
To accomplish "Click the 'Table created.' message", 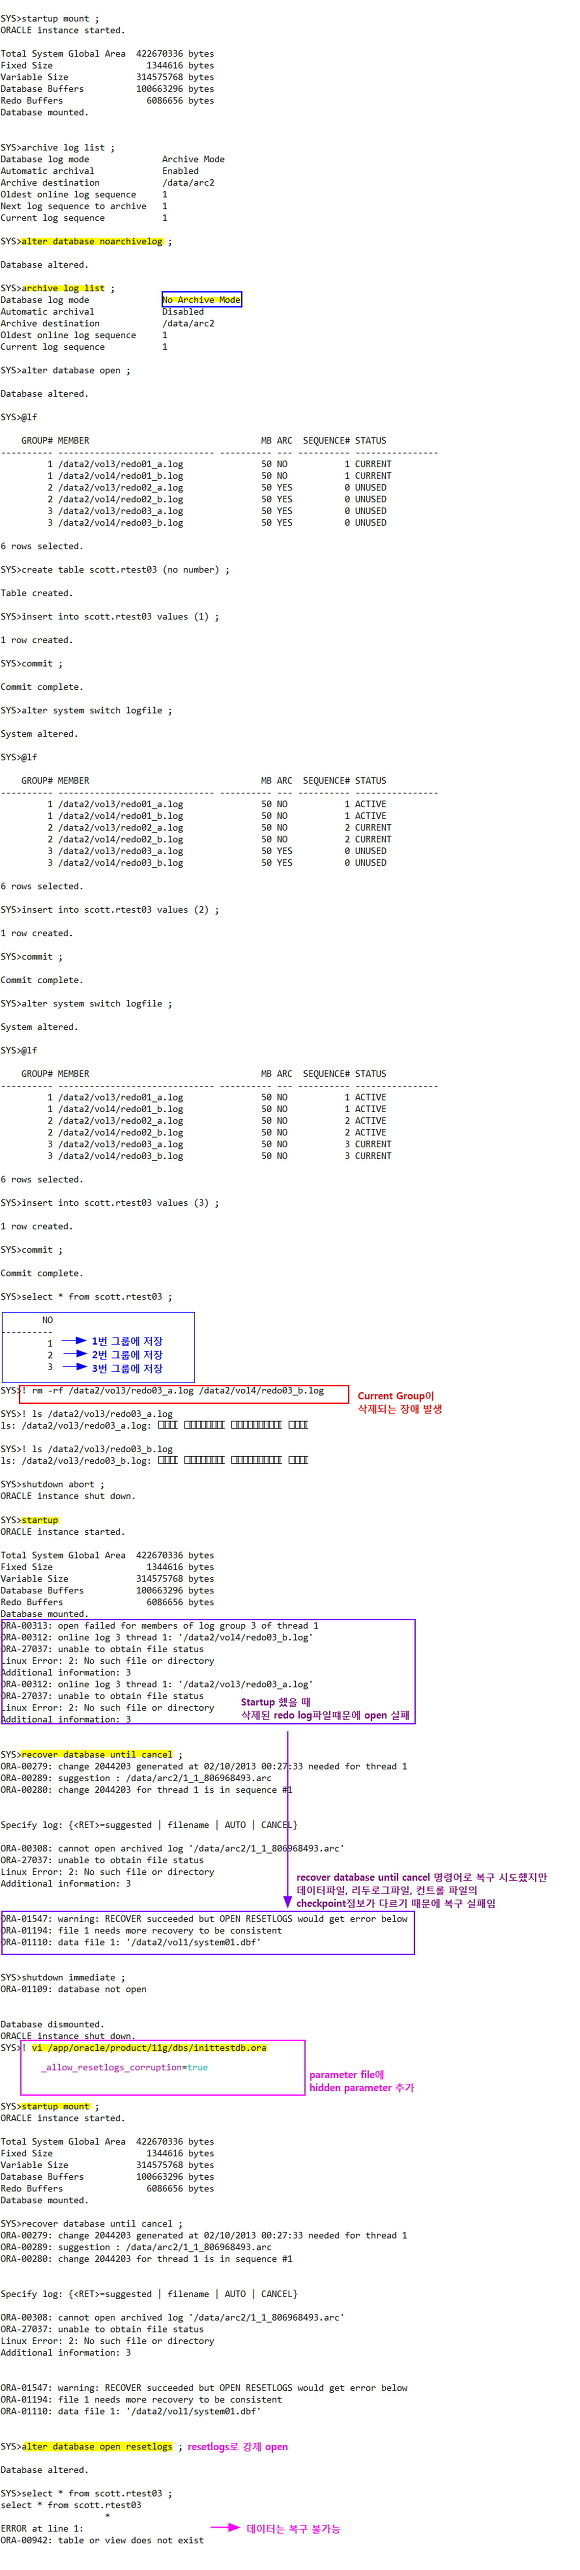I will [36, 593].
